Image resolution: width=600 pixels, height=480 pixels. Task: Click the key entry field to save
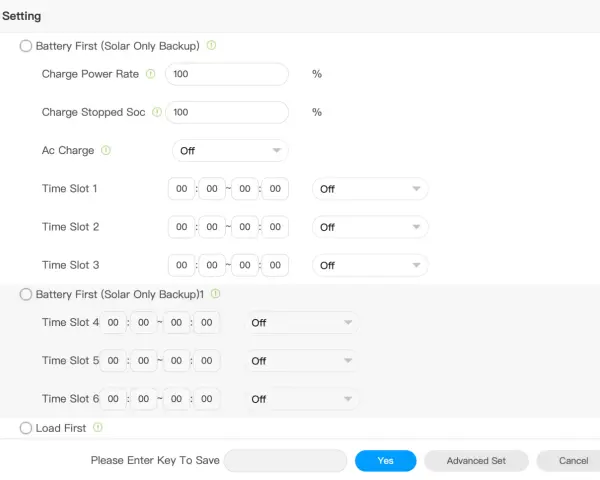285,460
